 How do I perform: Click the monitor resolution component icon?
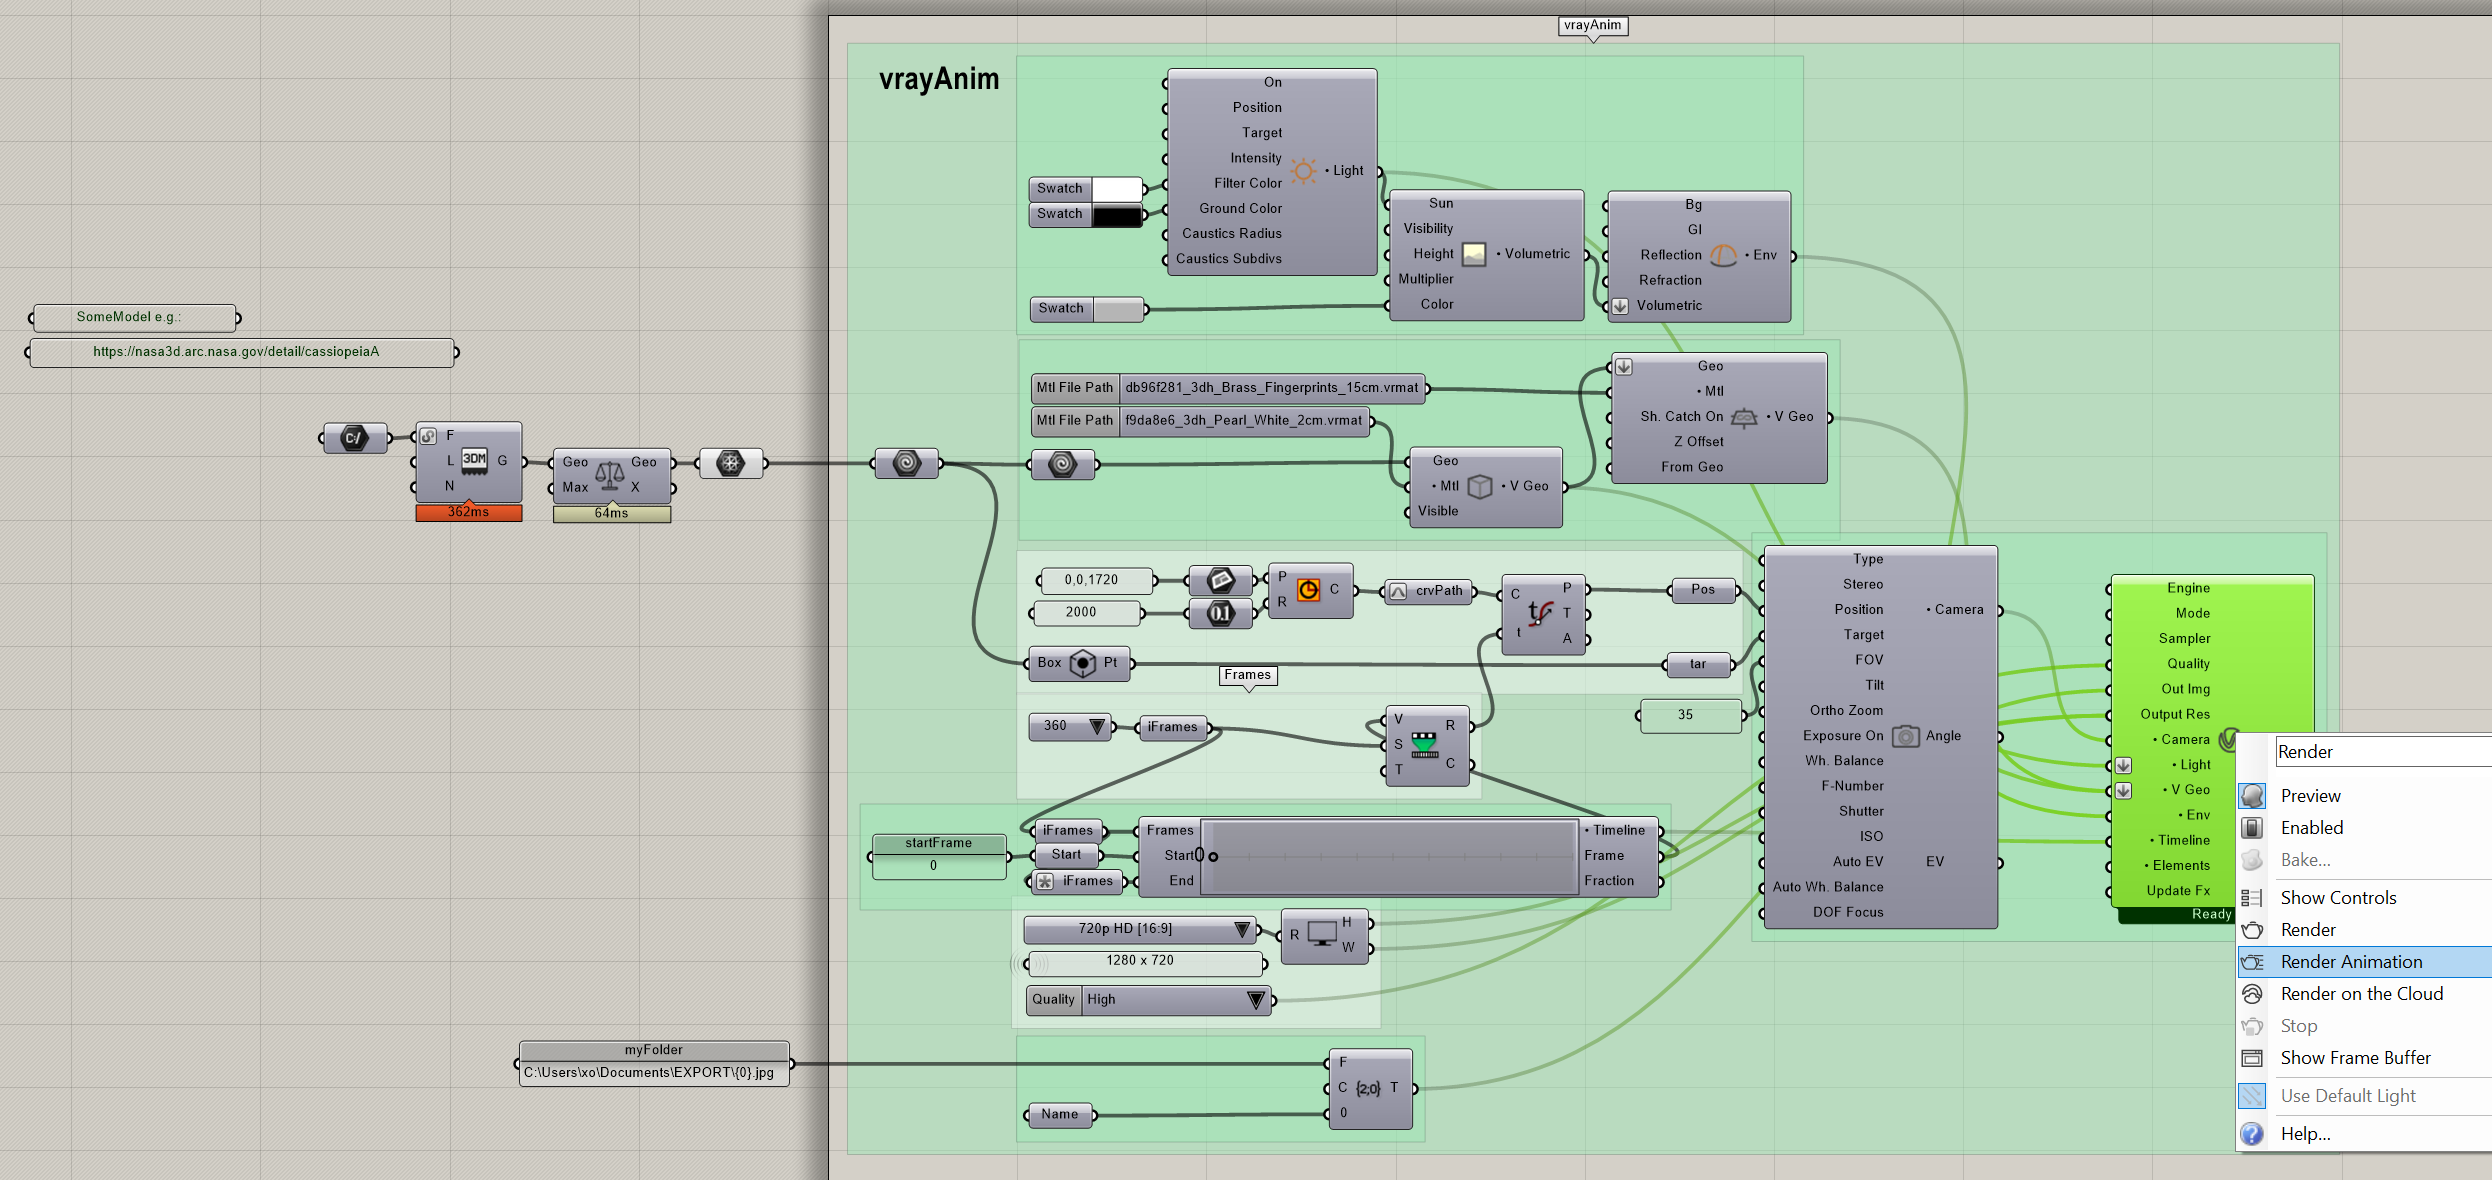[1322, 935]
